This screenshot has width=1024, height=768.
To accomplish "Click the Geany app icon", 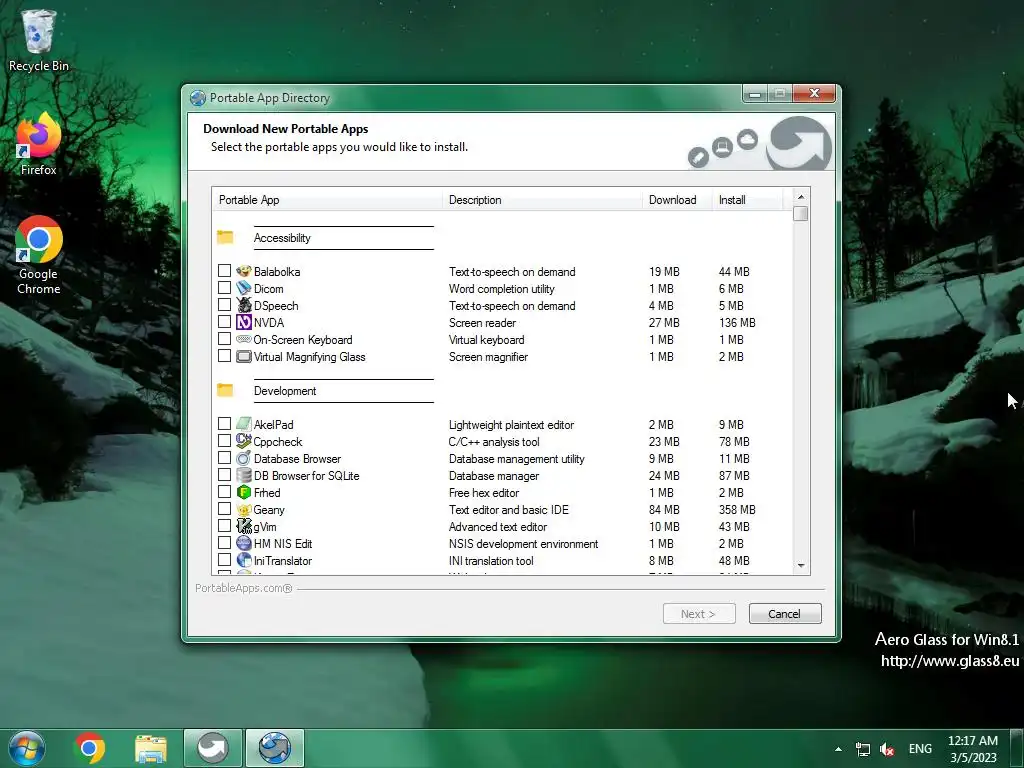I will pos(244,509).
